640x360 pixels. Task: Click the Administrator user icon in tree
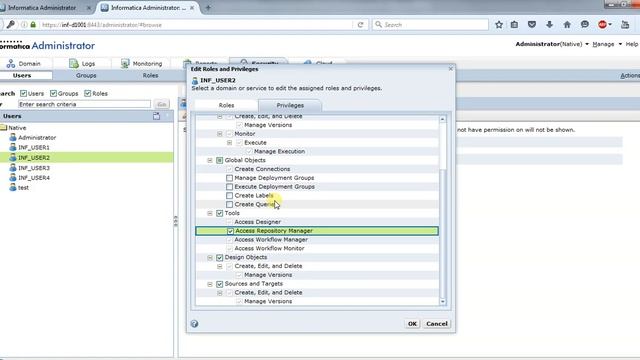pyautogui.click(x=13, y=137)
